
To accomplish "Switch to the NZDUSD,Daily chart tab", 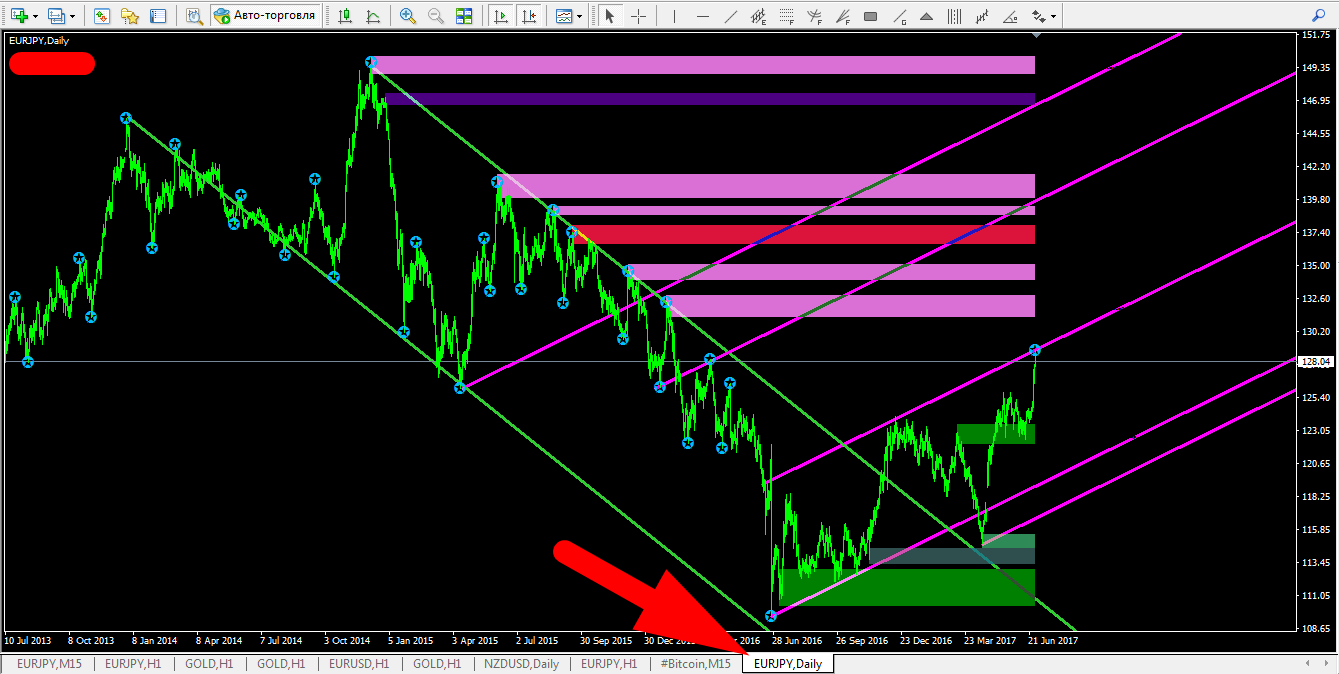I will tap(521, 663).
